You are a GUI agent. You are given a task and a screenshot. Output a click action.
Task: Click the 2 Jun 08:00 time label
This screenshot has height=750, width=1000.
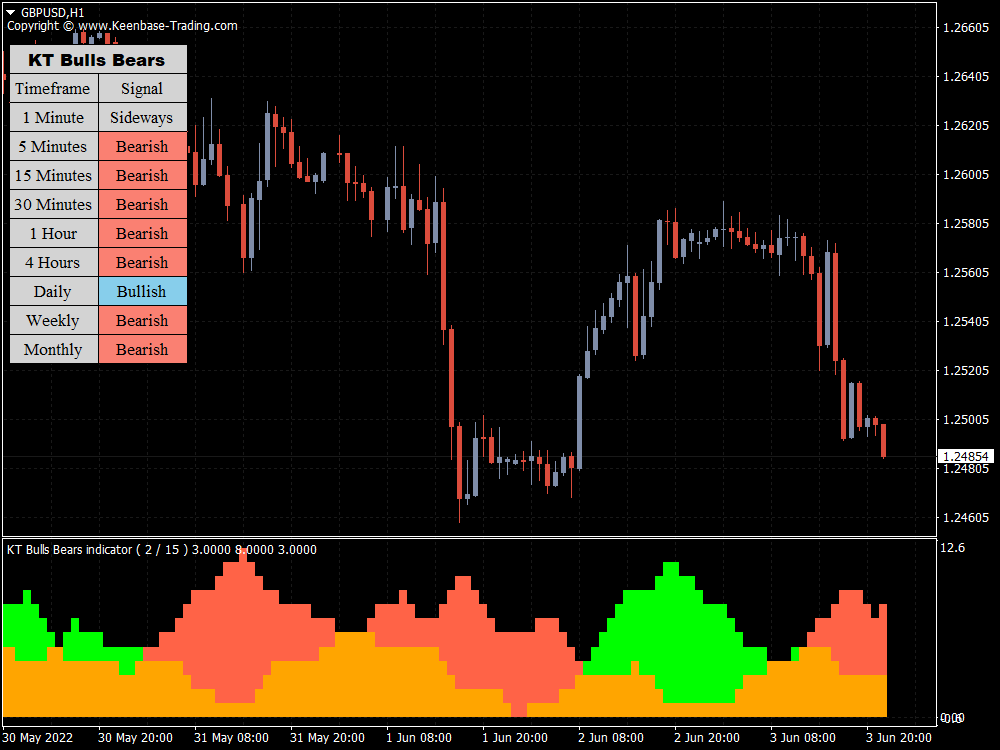610,738
